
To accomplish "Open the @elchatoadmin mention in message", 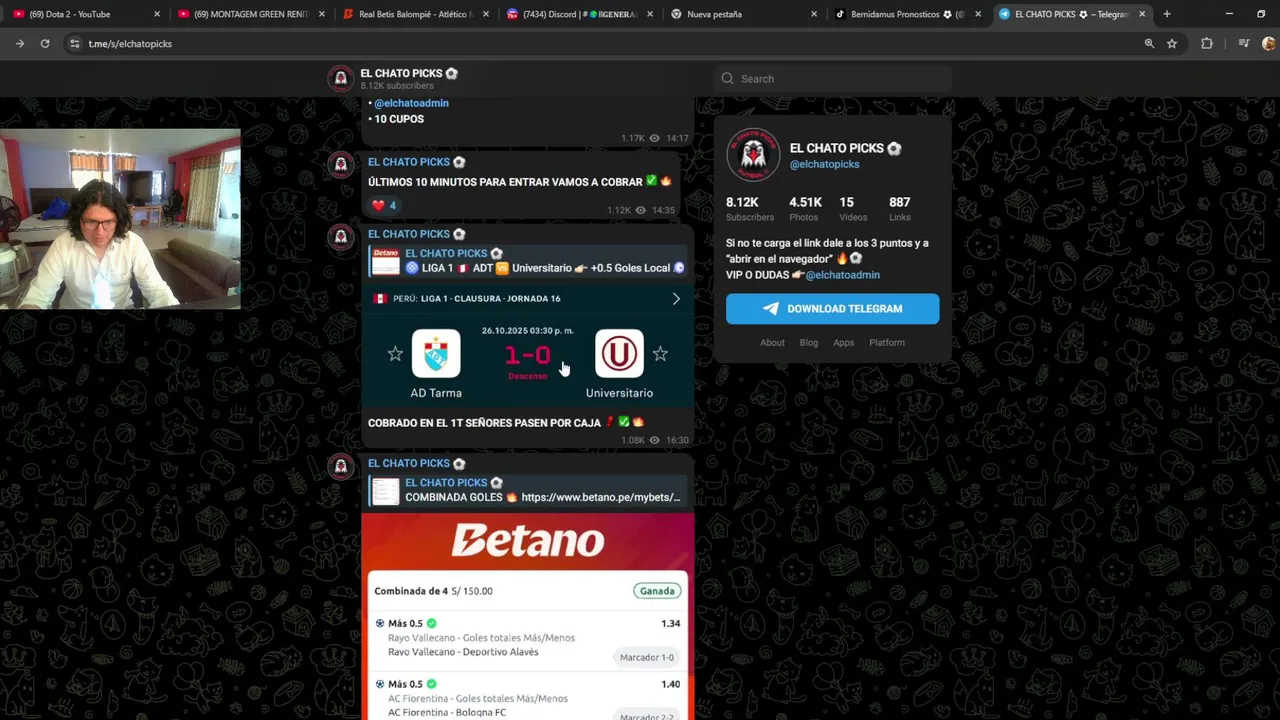I will coord(411,103).
